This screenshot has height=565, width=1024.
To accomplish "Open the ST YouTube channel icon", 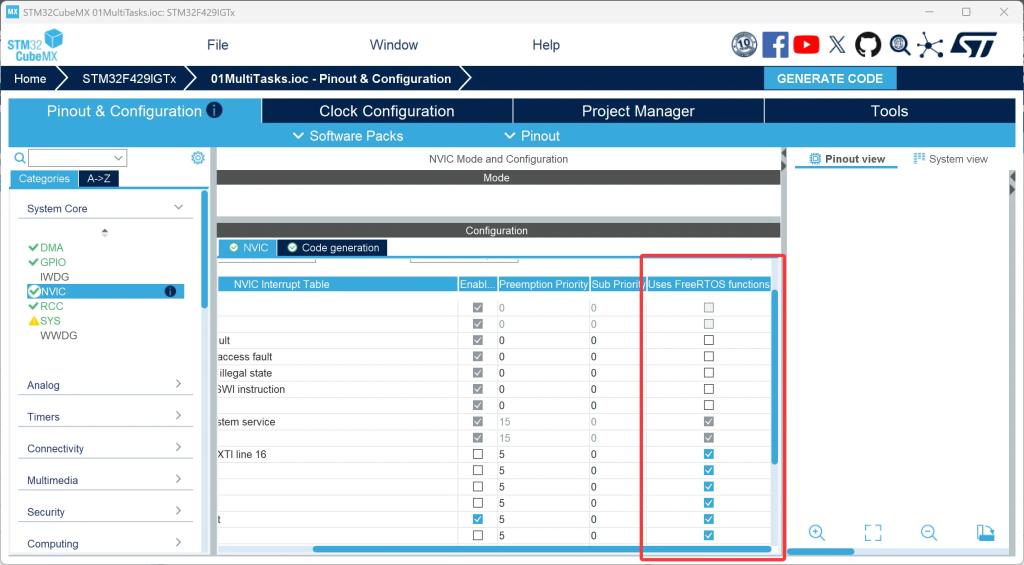I will tap(806, 44).
